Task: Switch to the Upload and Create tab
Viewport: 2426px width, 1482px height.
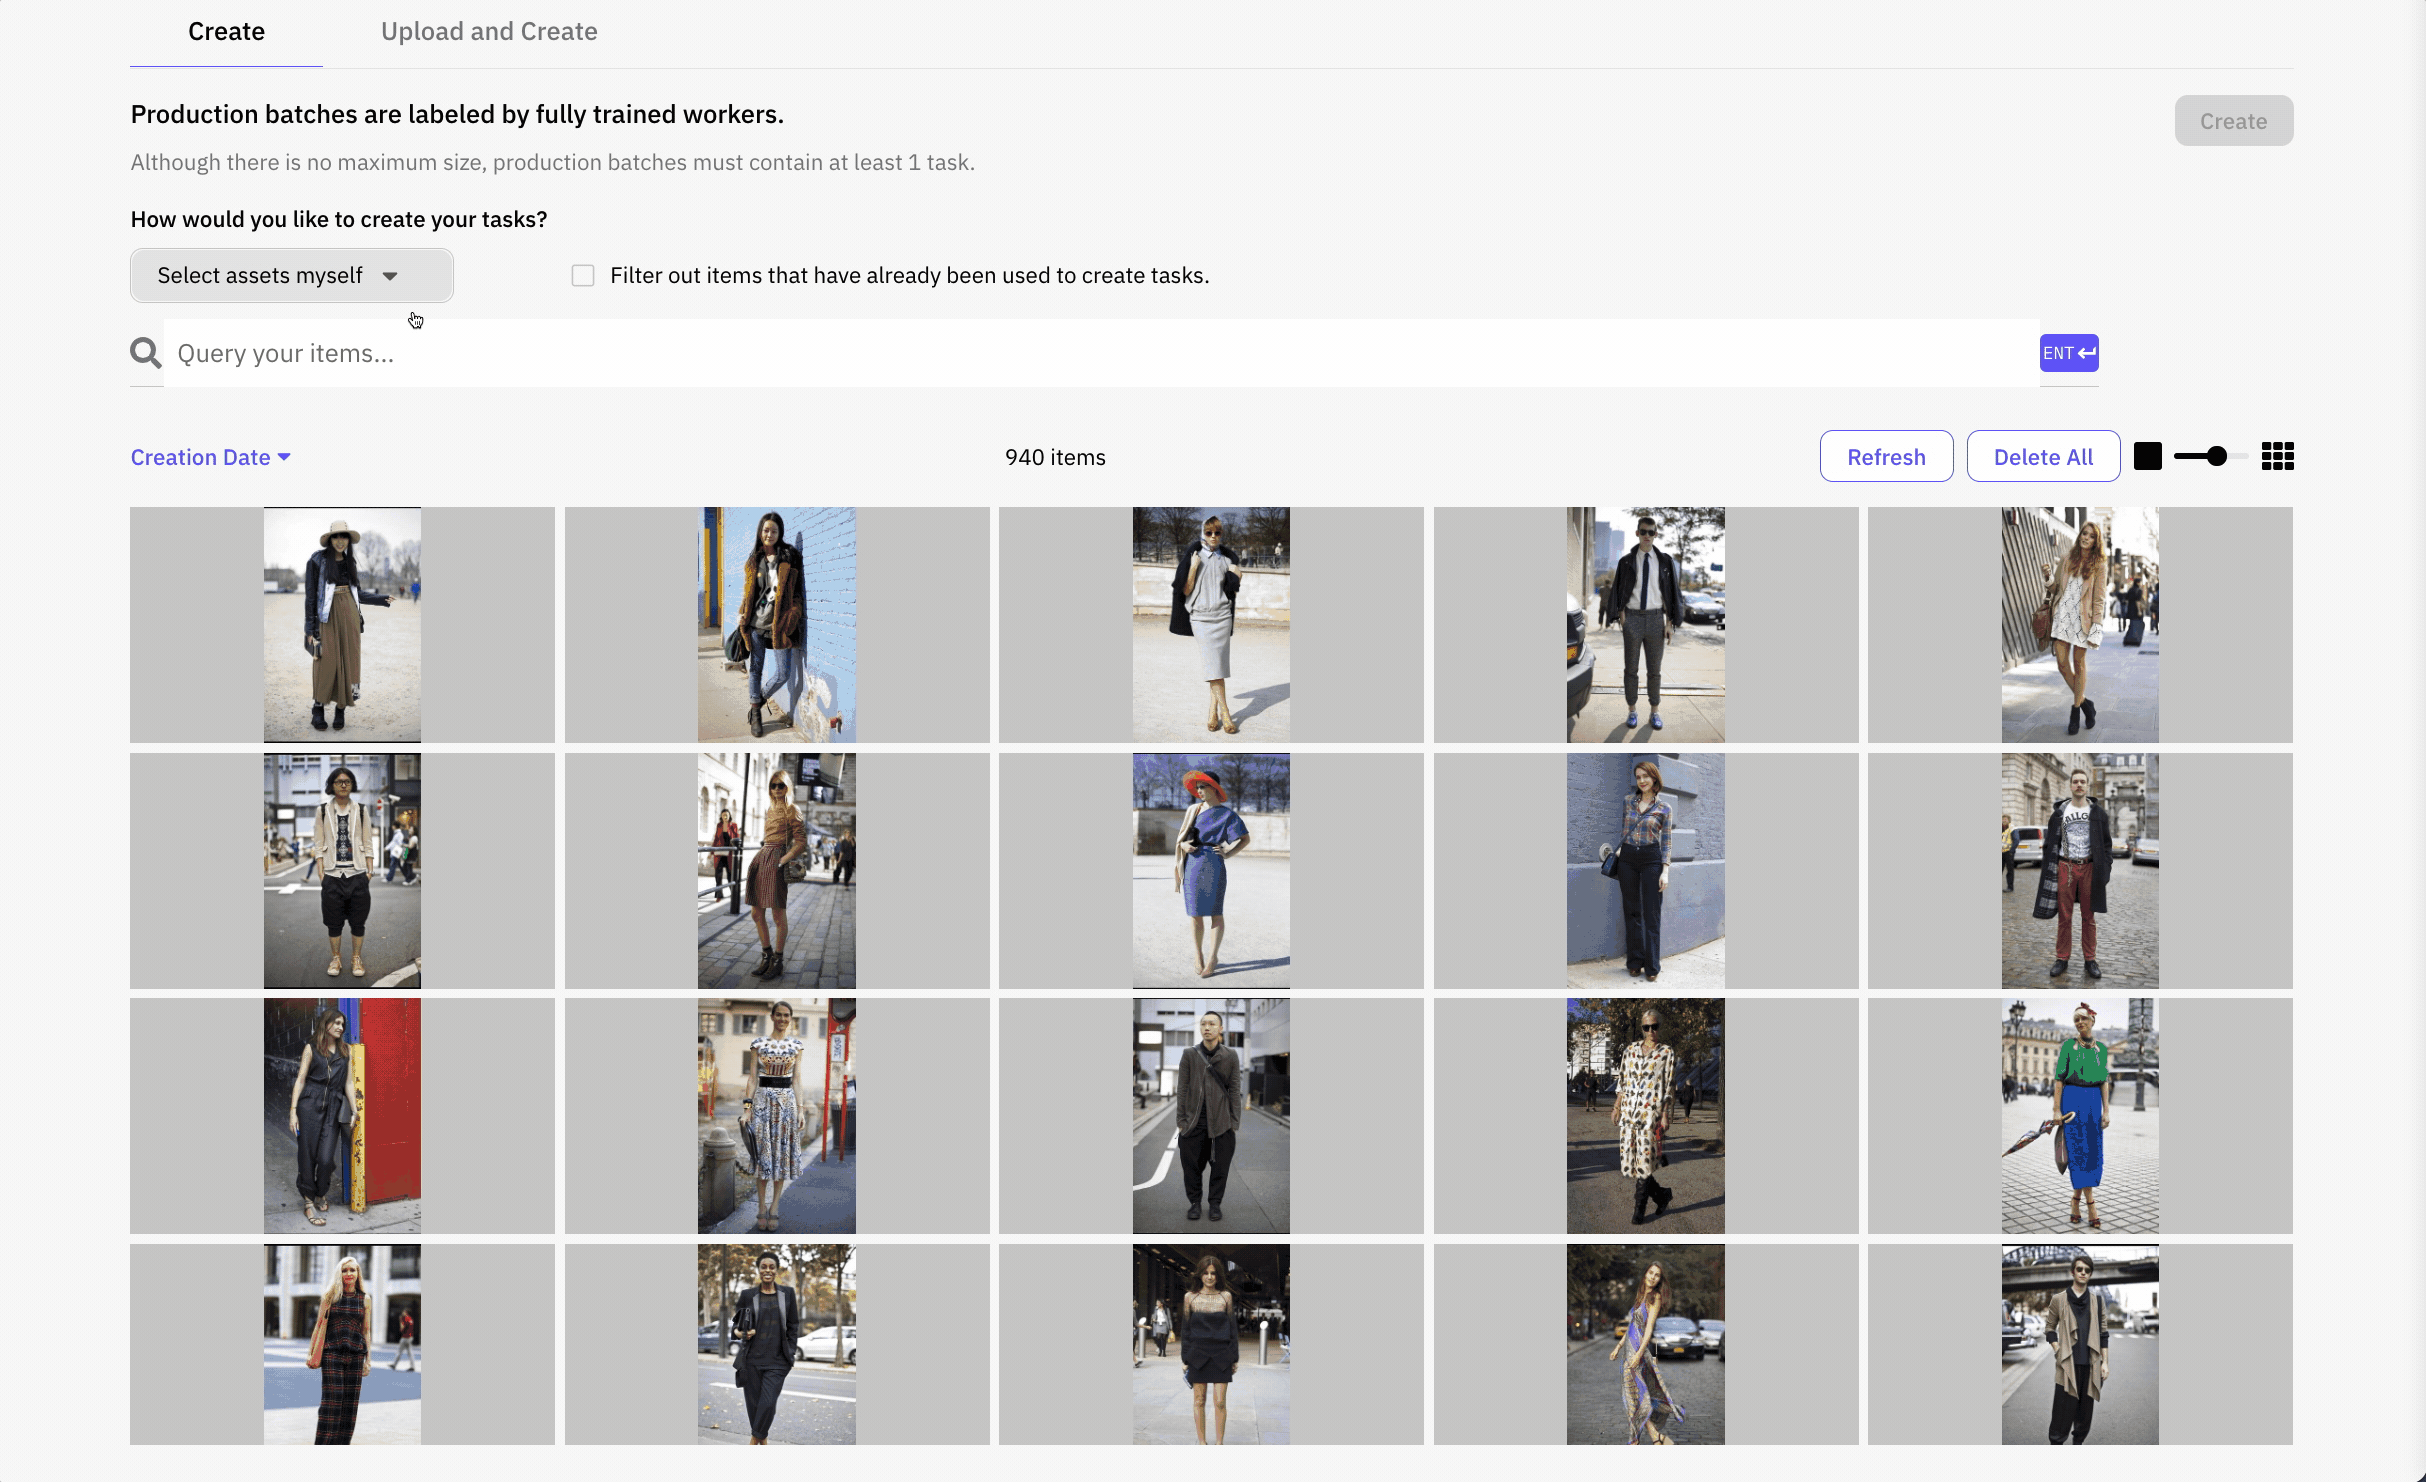Action: [x=489, y=32]
